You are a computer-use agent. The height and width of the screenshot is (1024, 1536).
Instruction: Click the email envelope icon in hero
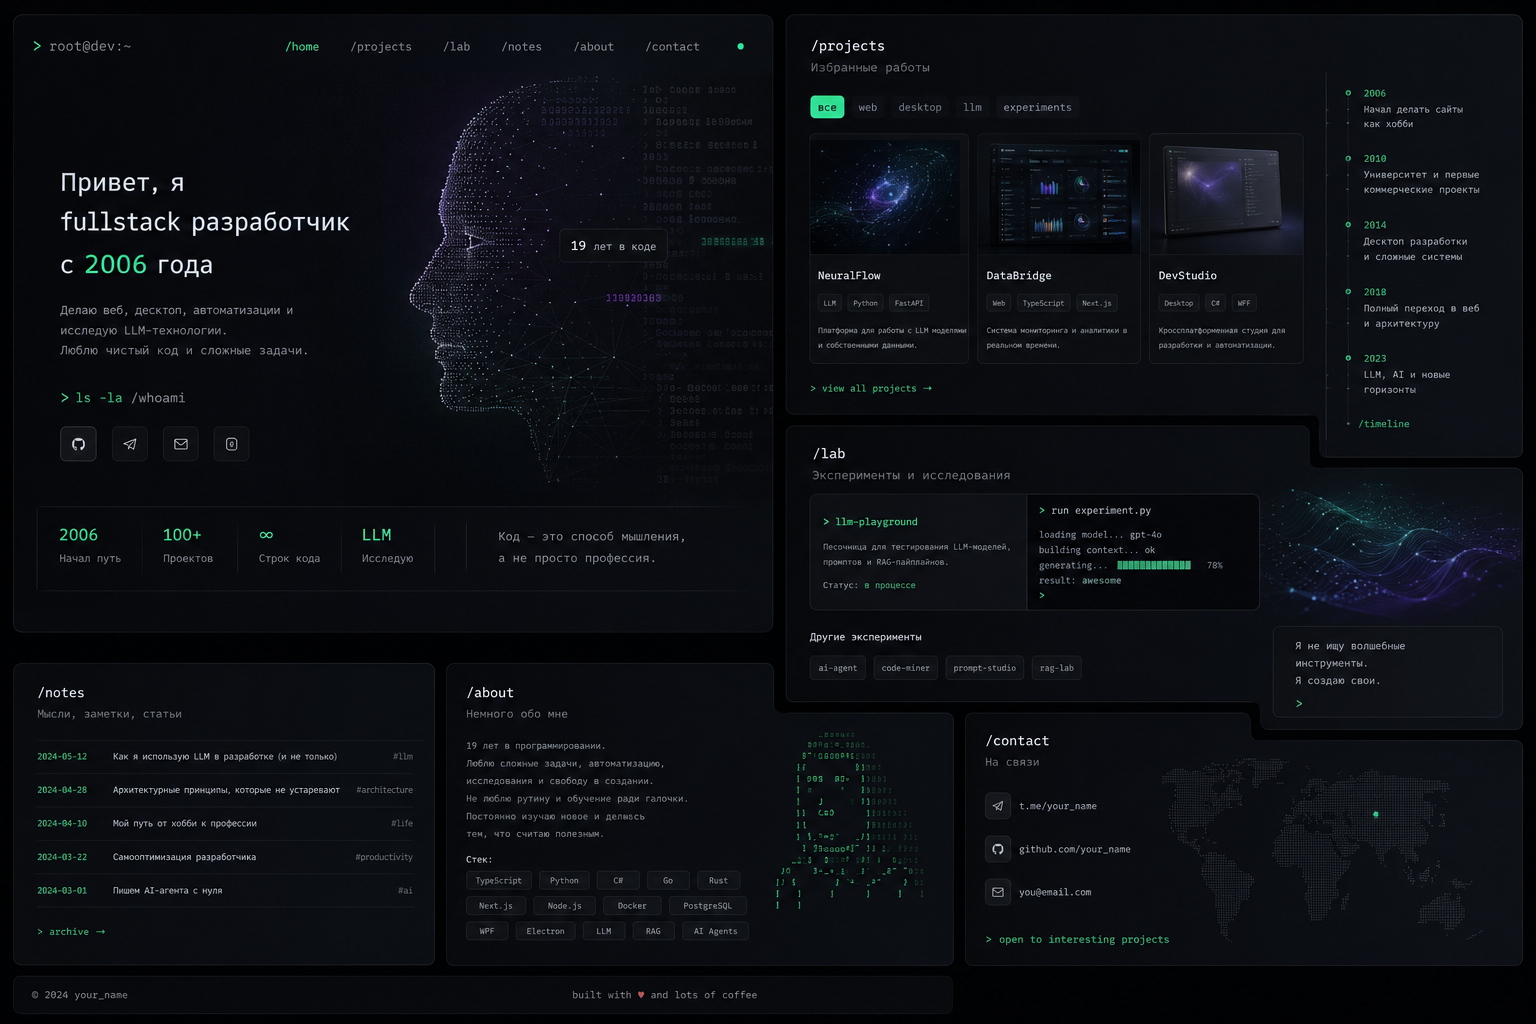[181, 444]
